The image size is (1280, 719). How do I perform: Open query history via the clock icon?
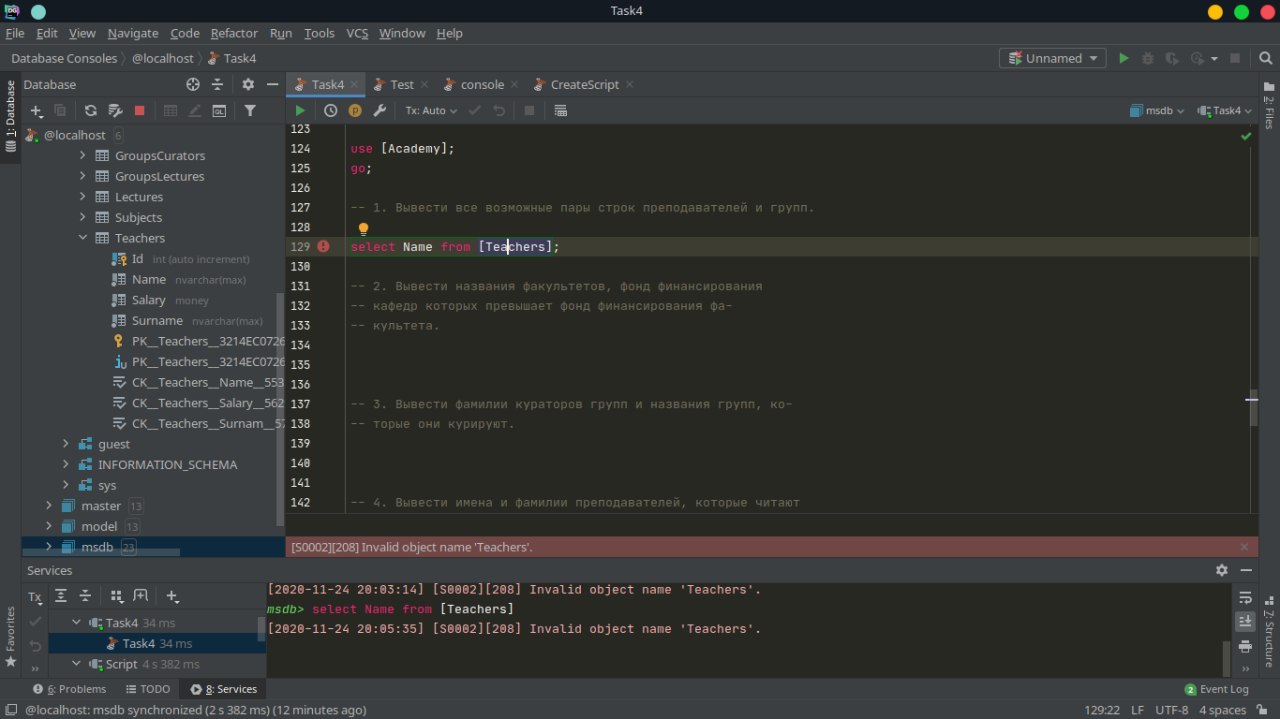tap(330, 111)
